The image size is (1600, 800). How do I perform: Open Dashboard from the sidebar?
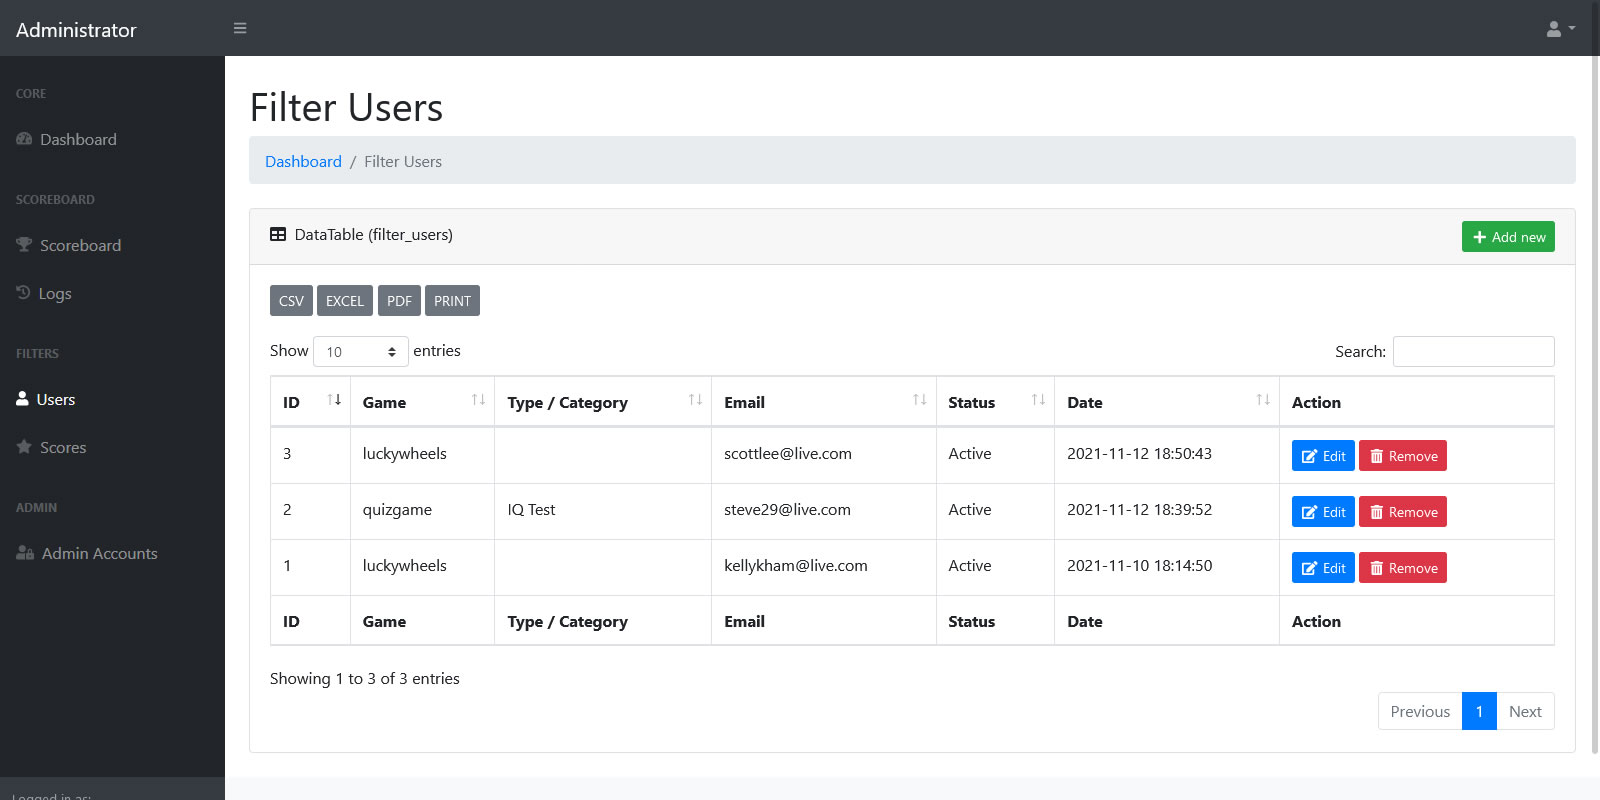[78, 140]
